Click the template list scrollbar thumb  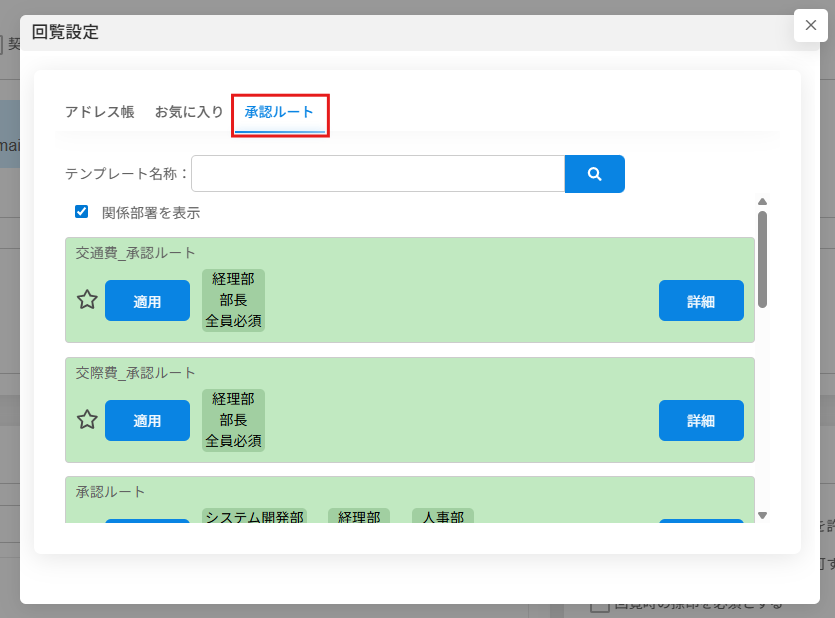(x=762, y=258)
